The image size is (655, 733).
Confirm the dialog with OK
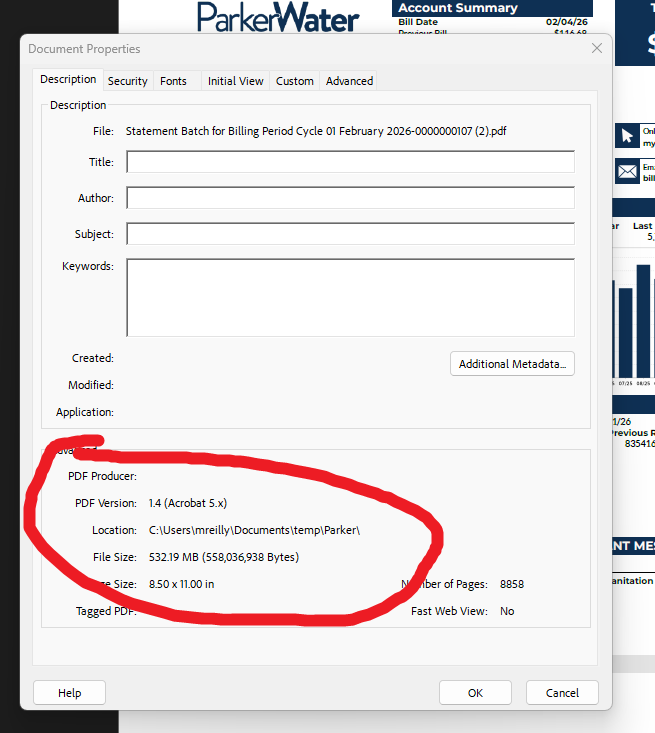[x=475, y=693]
